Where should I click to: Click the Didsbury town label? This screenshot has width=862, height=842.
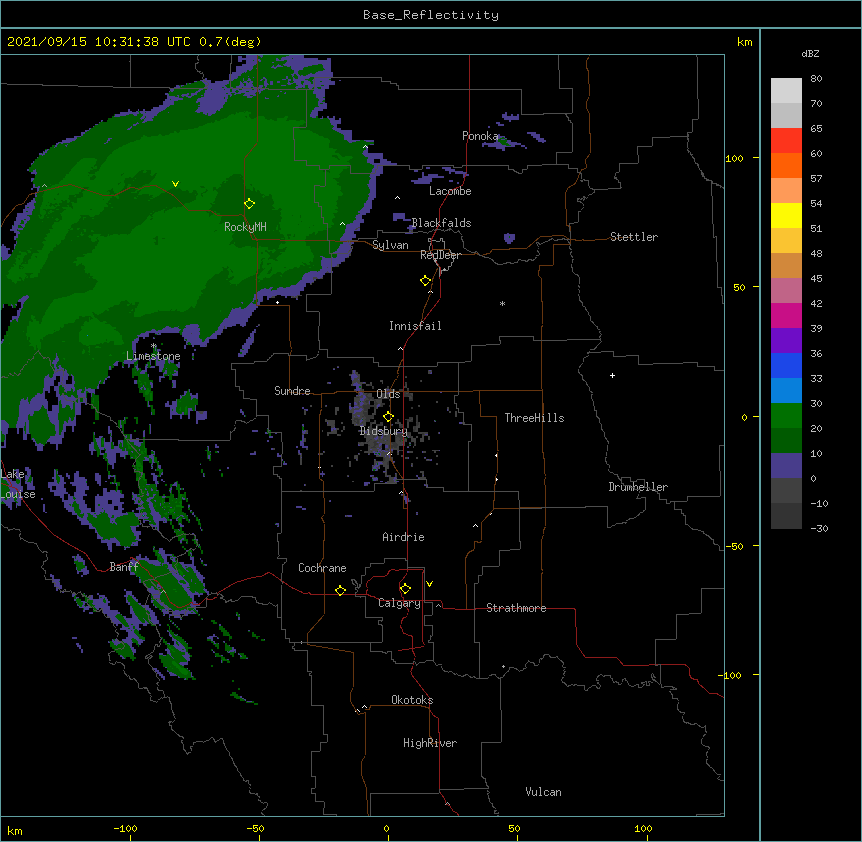coord(384,431)
